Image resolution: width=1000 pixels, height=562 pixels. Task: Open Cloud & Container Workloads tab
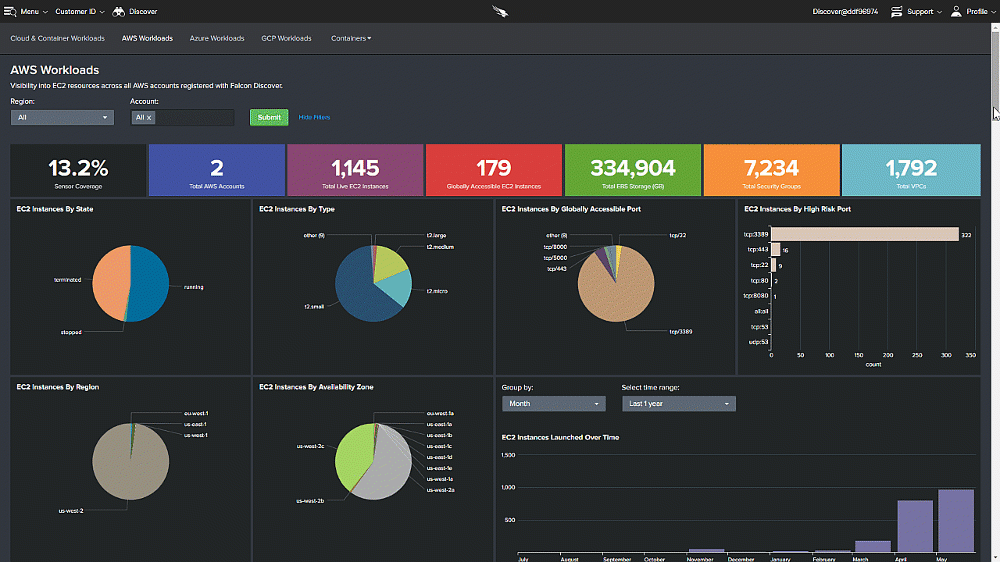click(57, 39)
